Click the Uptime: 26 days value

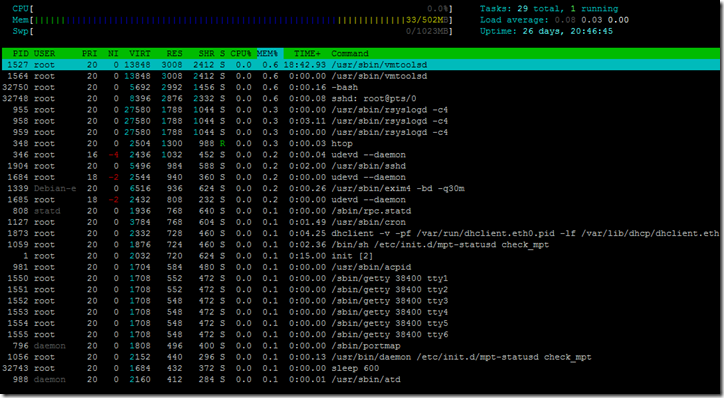(567, 31)
